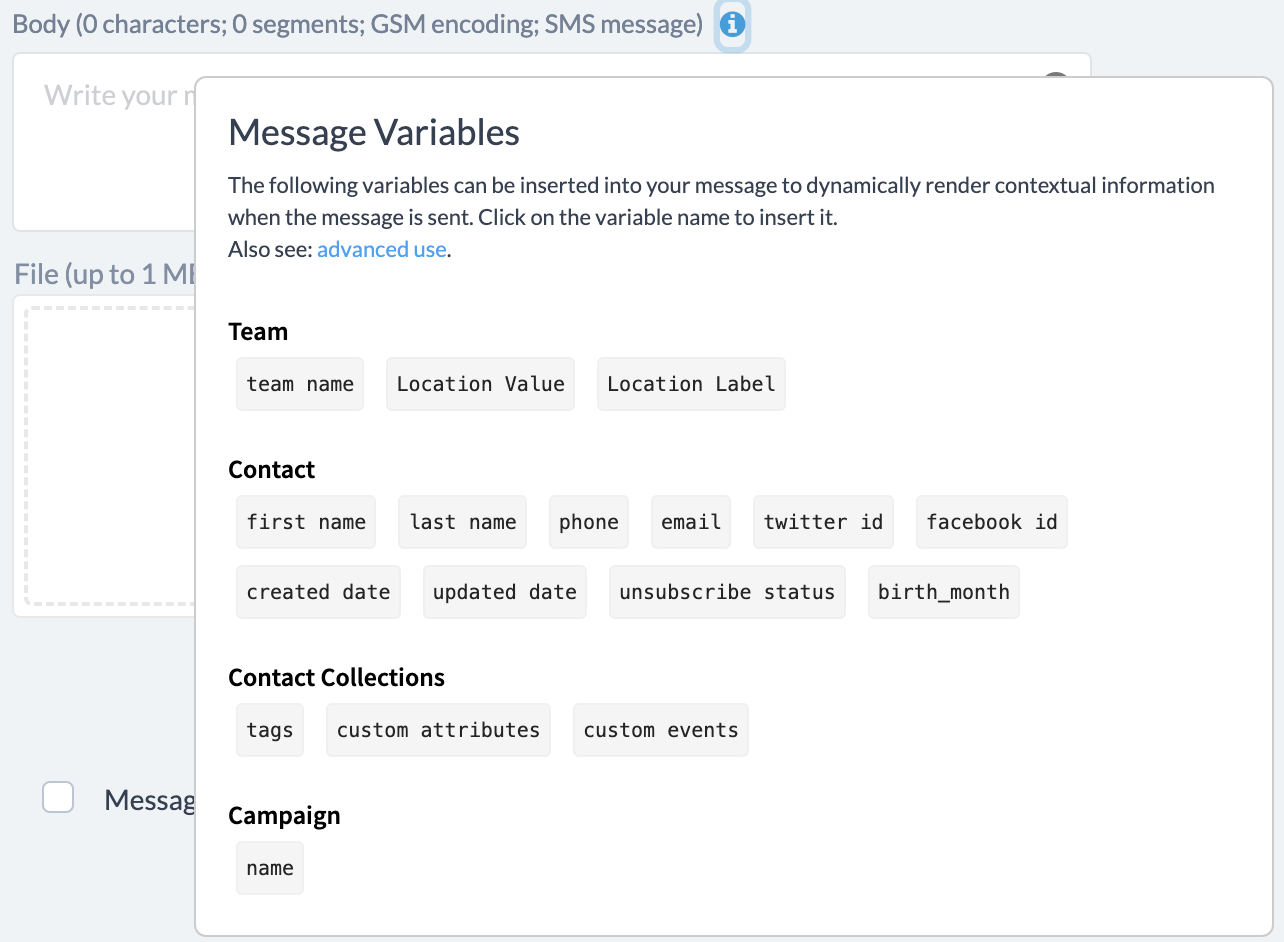Image resolution: width=1284 pixels, height=942 pixels.
Task: Select the phone variable chip
Action: [589, 522]
